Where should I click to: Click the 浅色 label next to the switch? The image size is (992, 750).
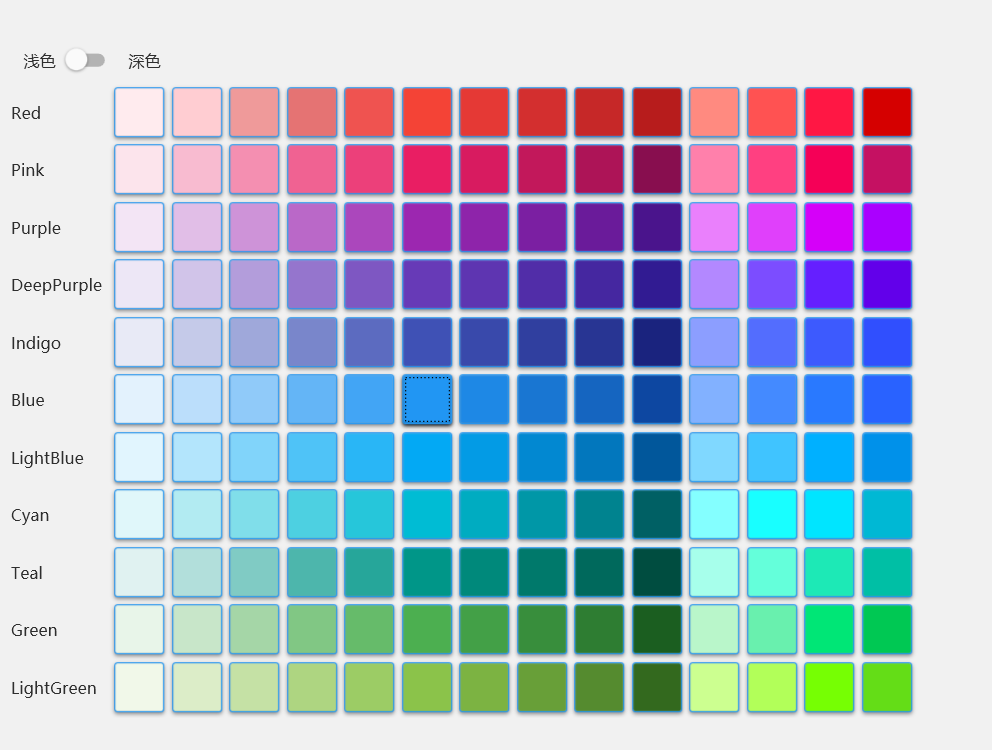(x=39, y=62)
